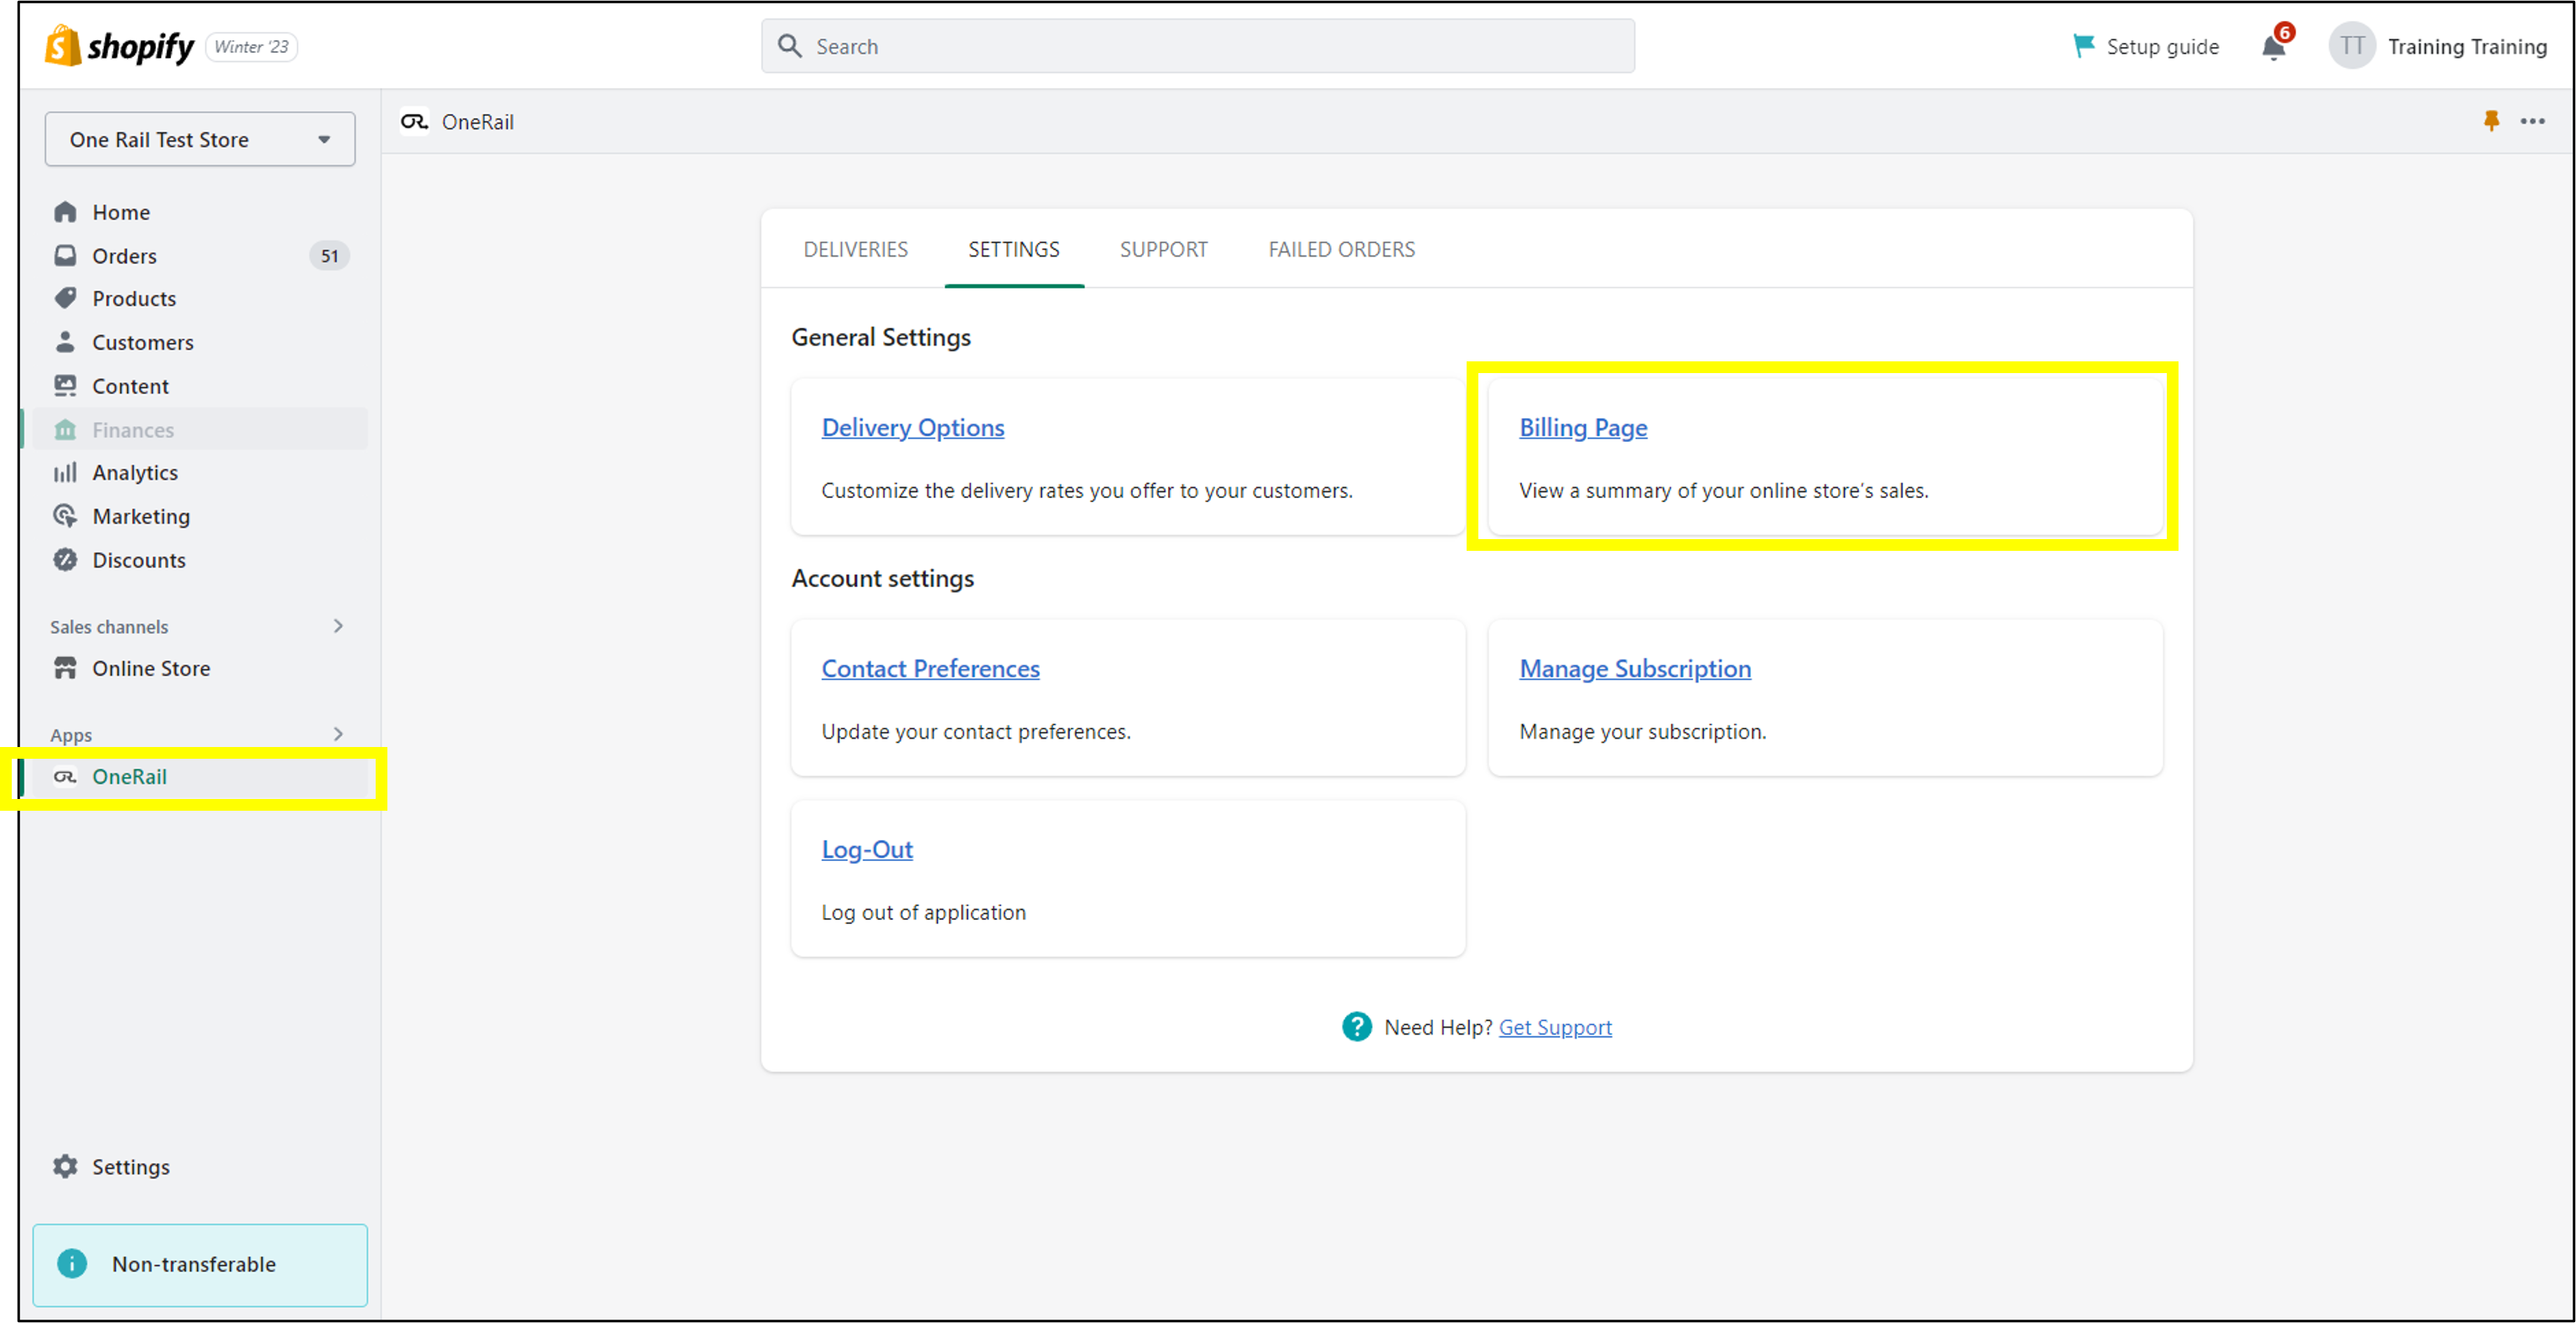Screen dimensions: 2576x1323
Task: Expand the Apps section chevron
Action: (x=338, y=734)
